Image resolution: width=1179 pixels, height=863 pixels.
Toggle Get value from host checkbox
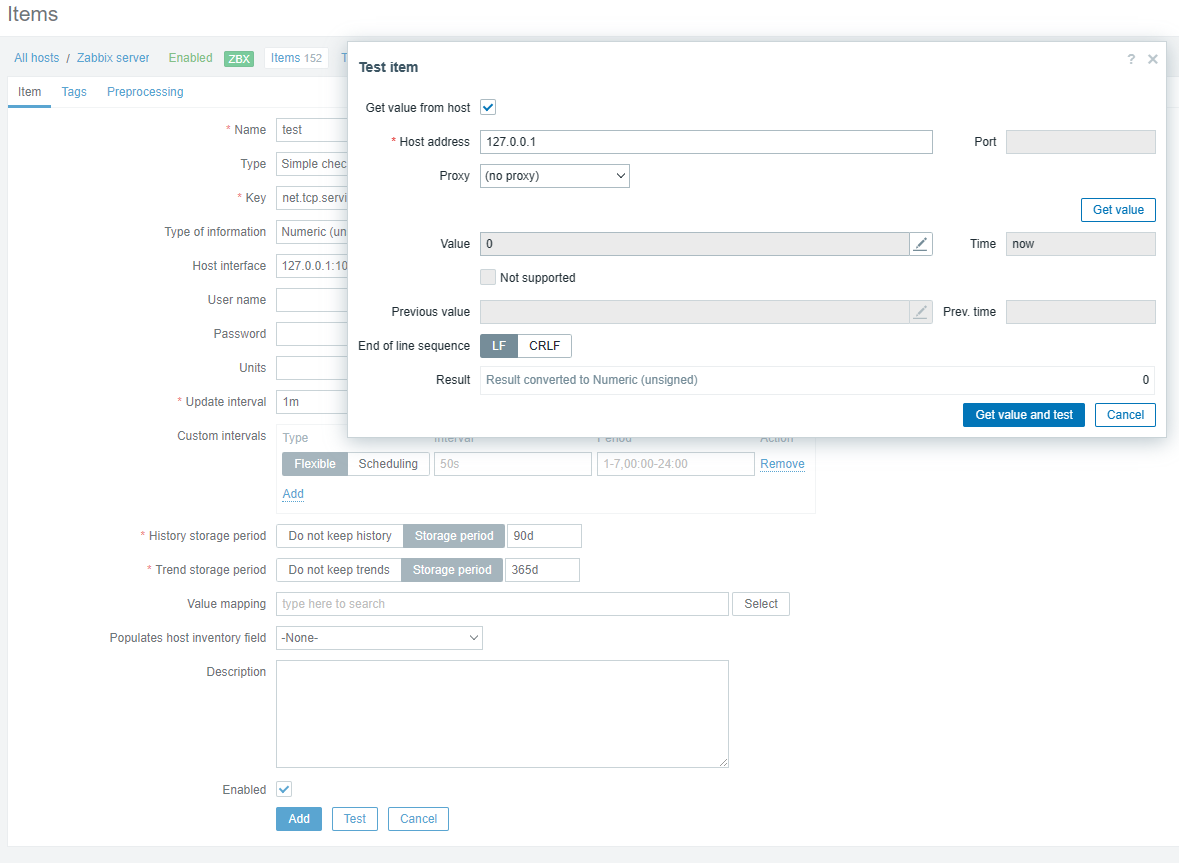click(x=488, y=107)
